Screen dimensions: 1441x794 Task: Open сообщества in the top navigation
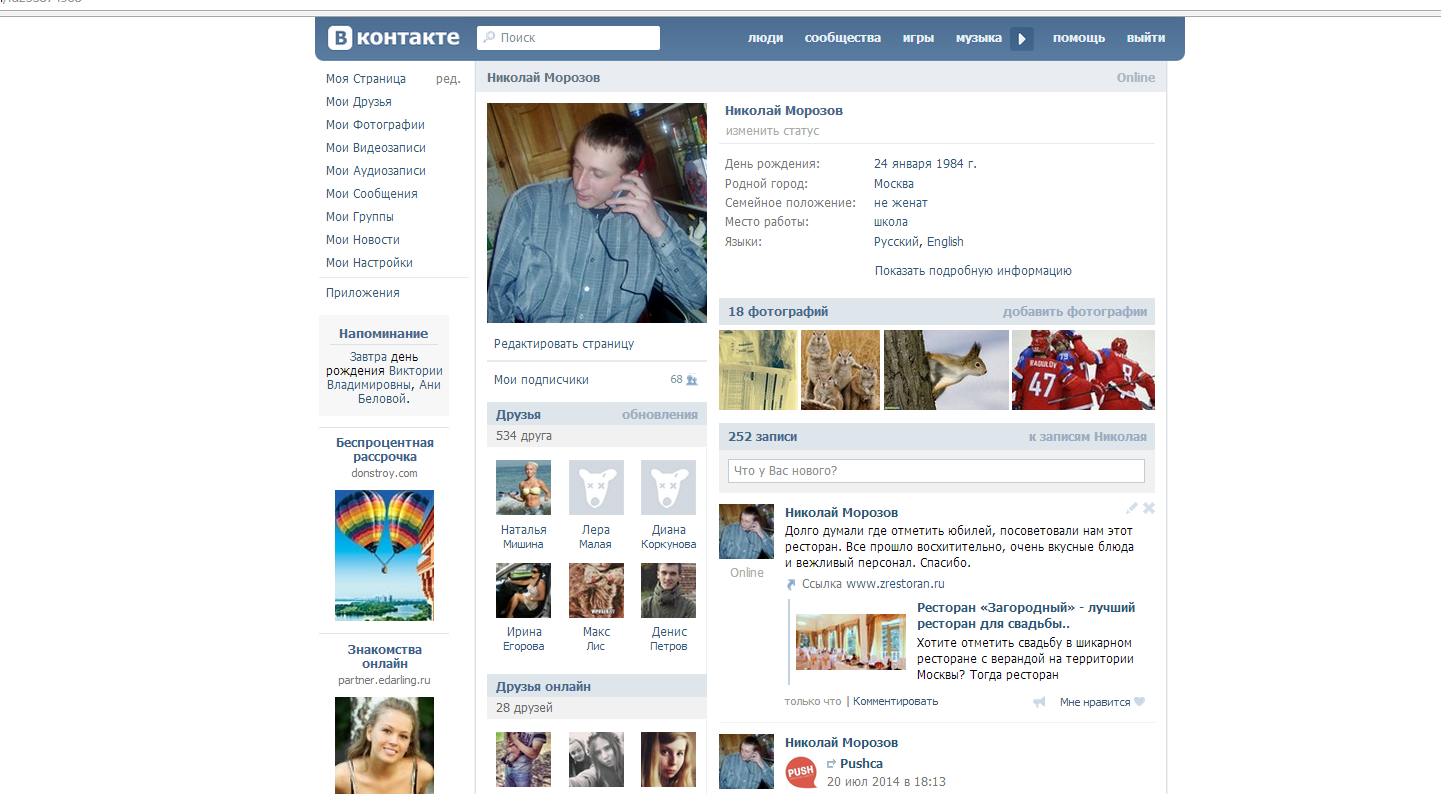843,38
